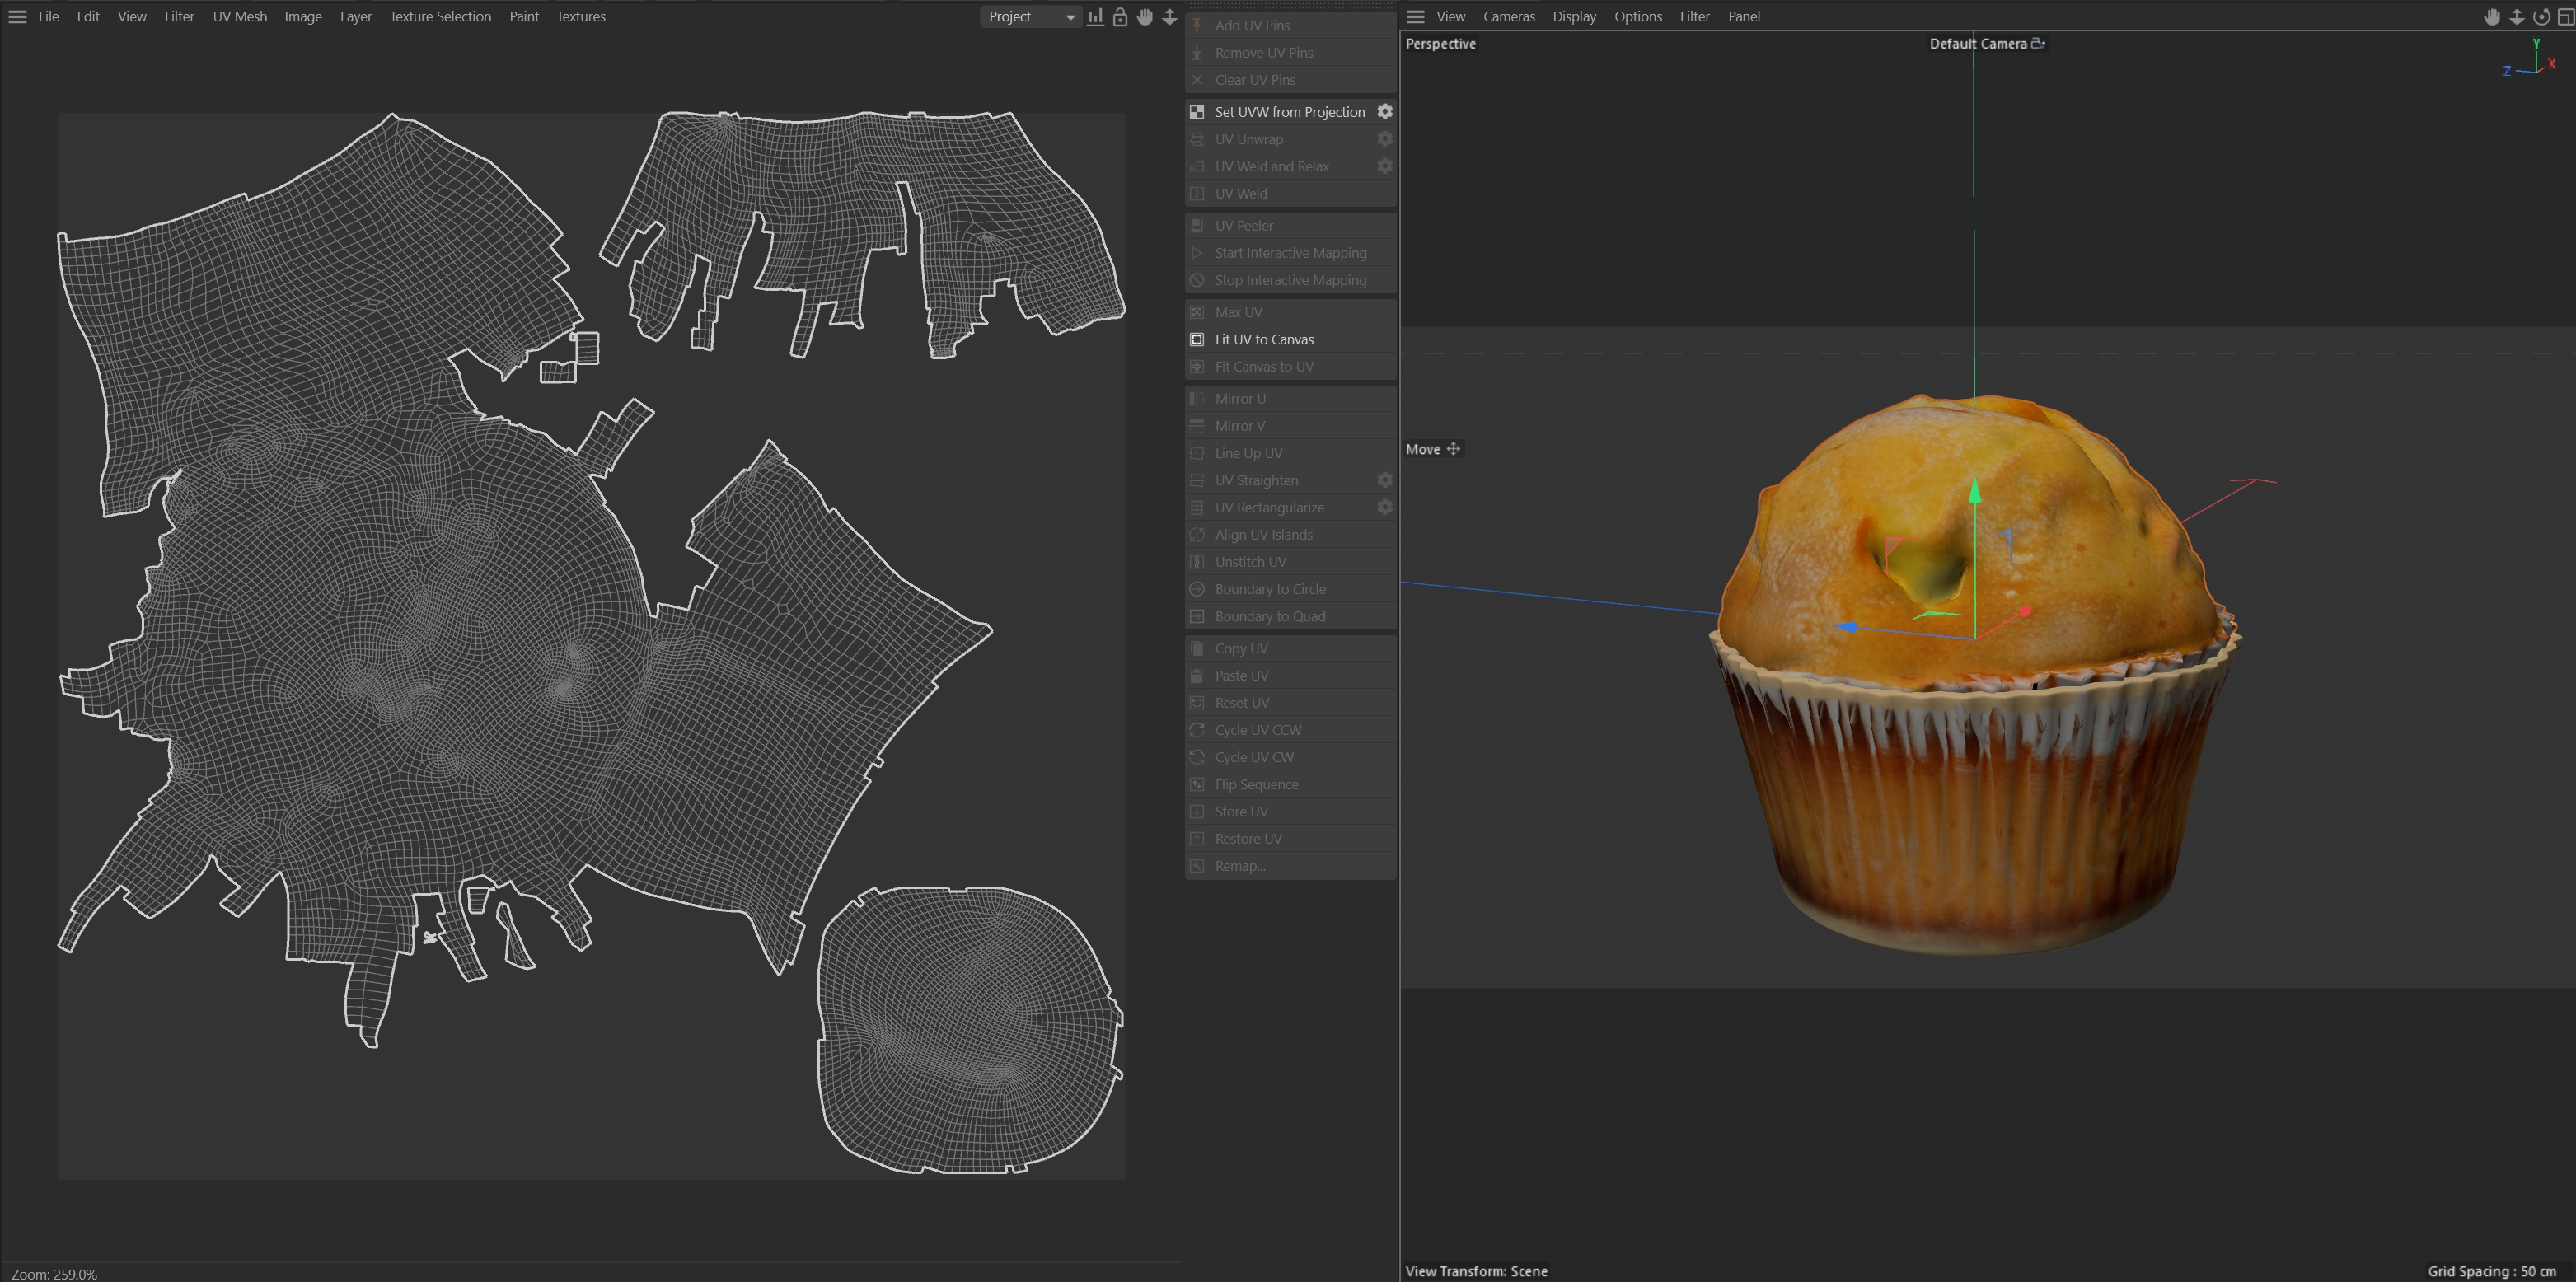Click the orbit camera icon in 3D viewport

pyautogui.click(x=2541, y=17)
